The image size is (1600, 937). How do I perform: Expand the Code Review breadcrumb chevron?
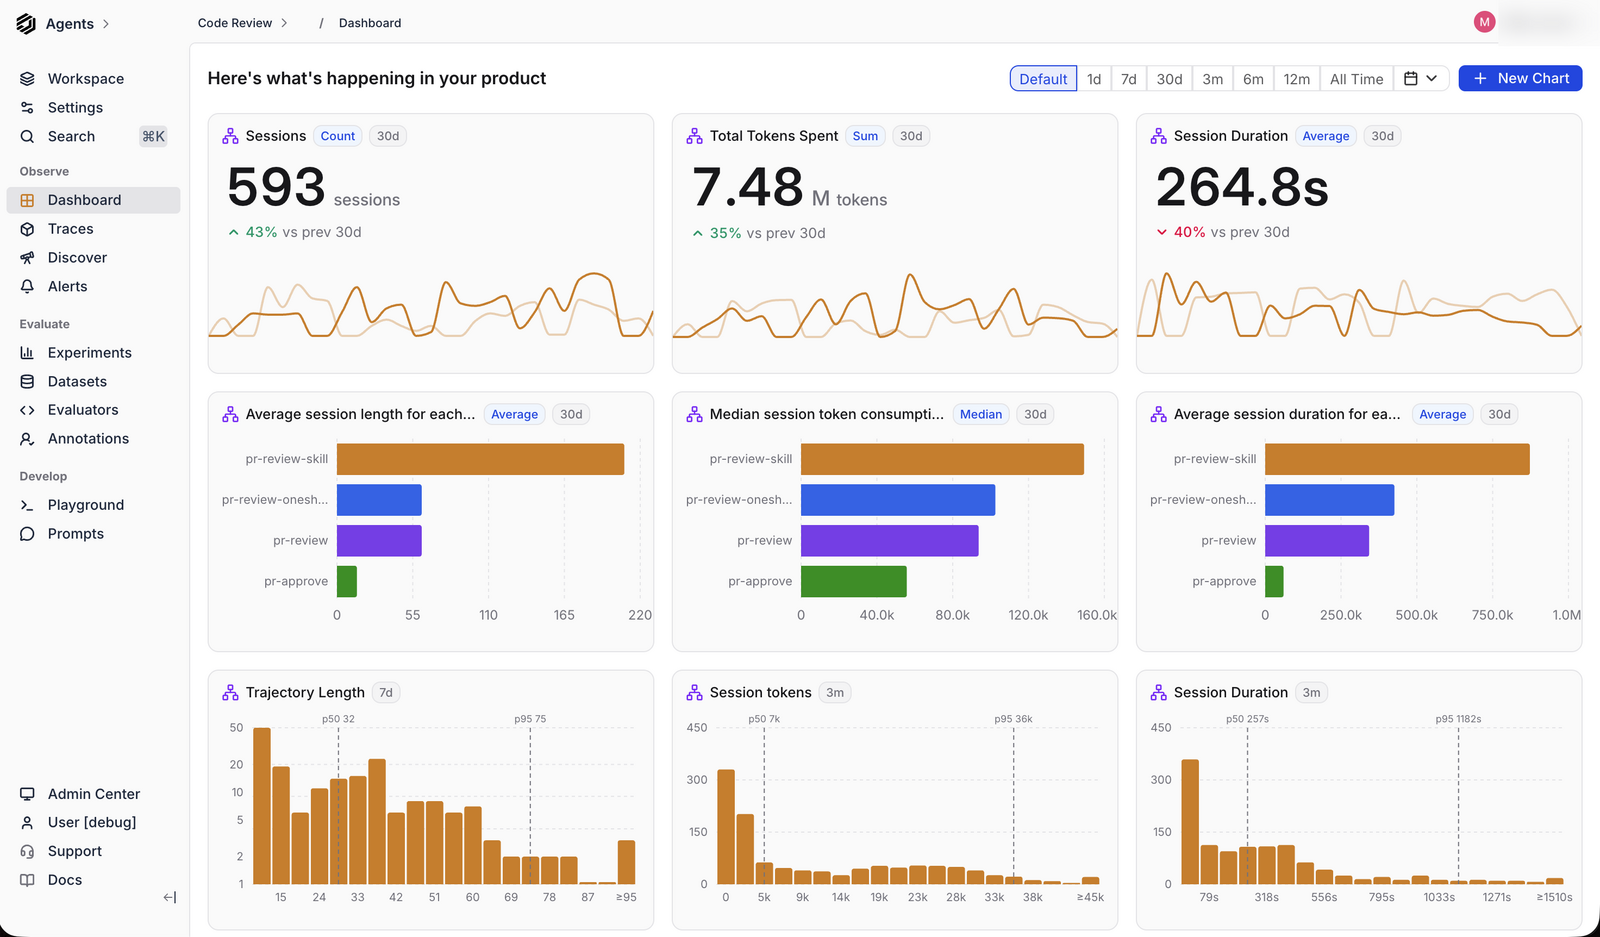tap(284, 23)
